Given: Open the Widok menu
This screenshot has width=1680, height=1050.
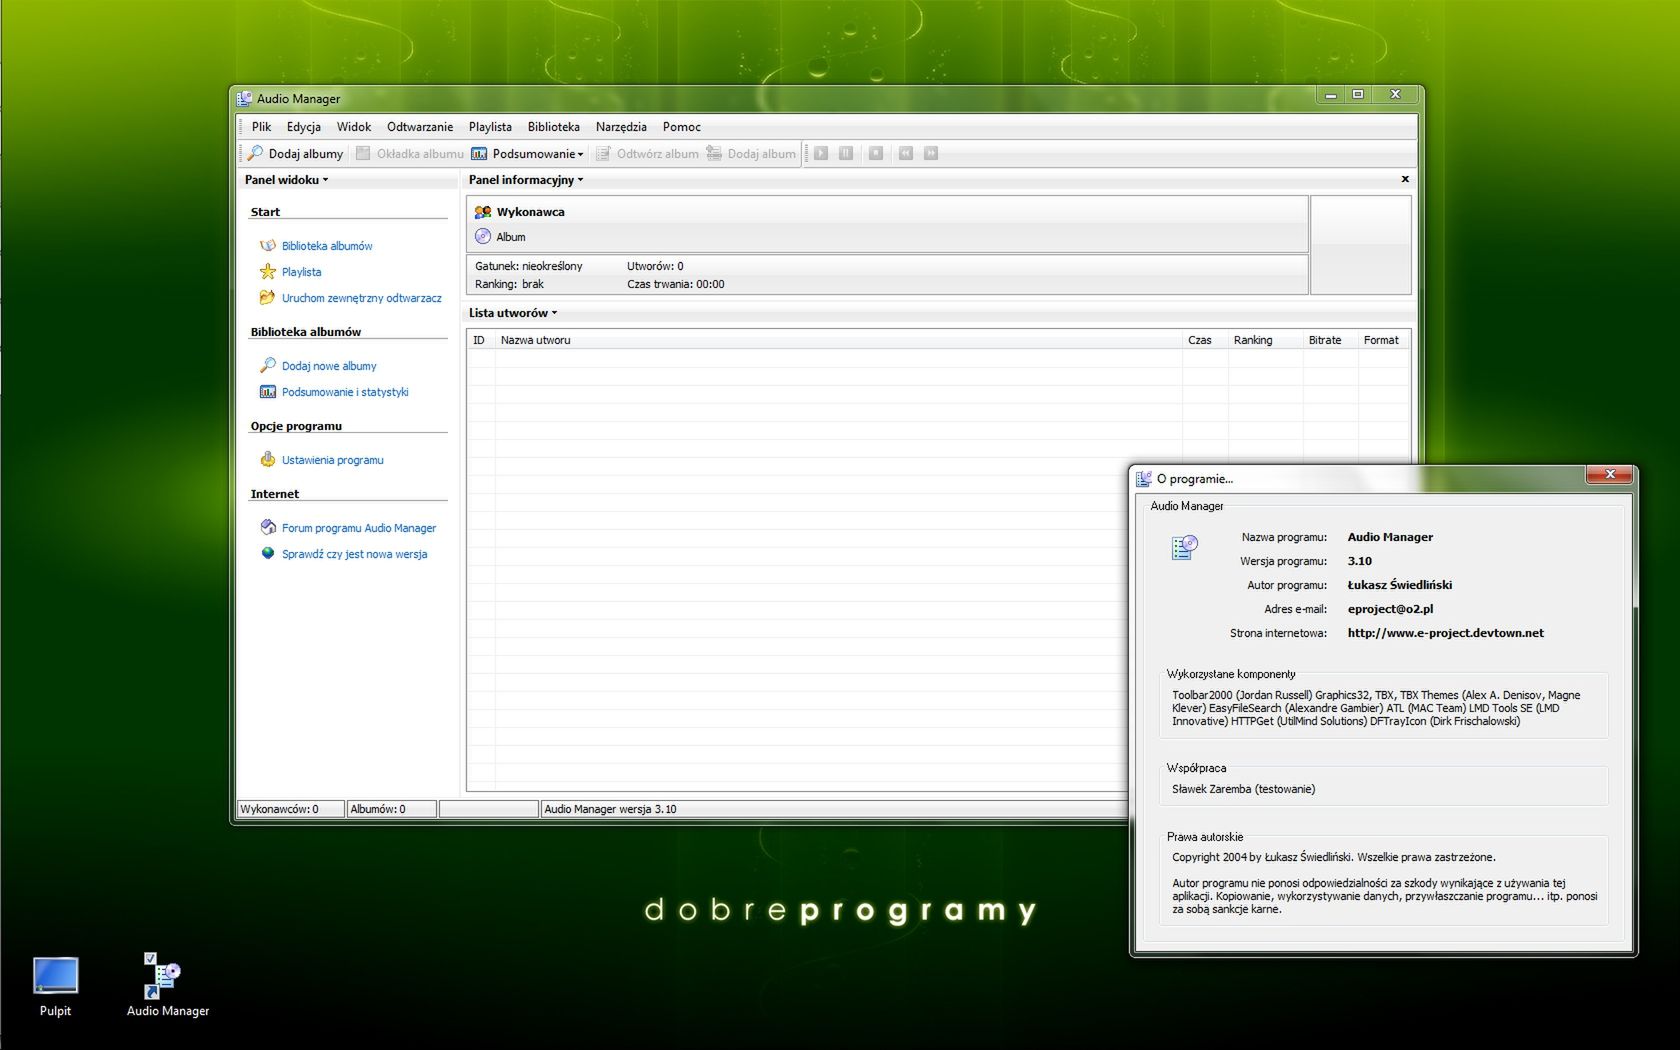Looking at the screenshot, I should click(354, 127).
